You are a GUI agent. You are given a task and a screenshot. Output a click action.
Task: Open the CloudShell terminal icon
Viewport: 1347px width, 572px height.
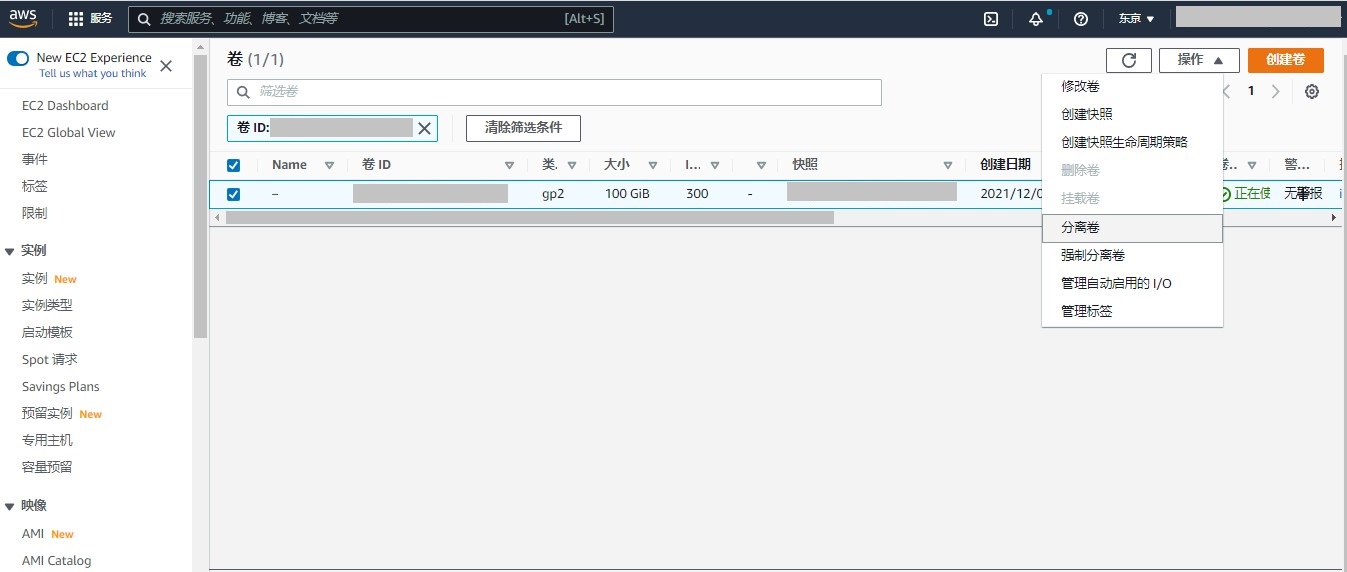point(991,18)
